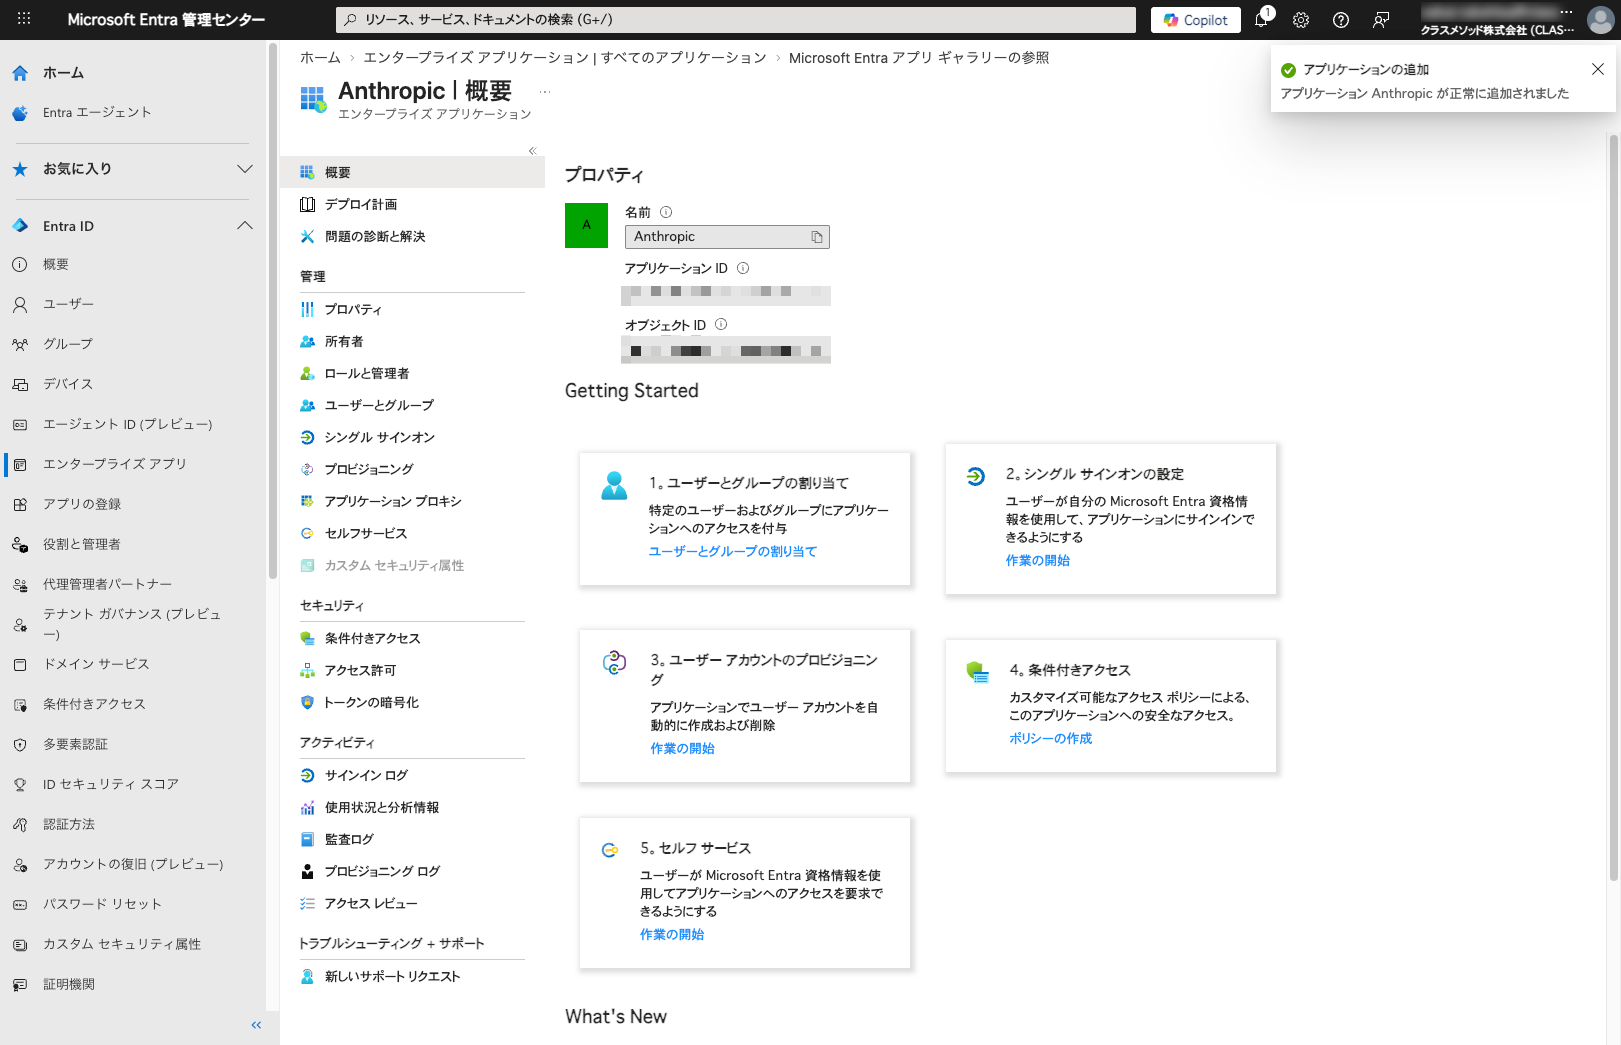
Task: Click the info icon next to アプリケーション ID
Action: 743,268
